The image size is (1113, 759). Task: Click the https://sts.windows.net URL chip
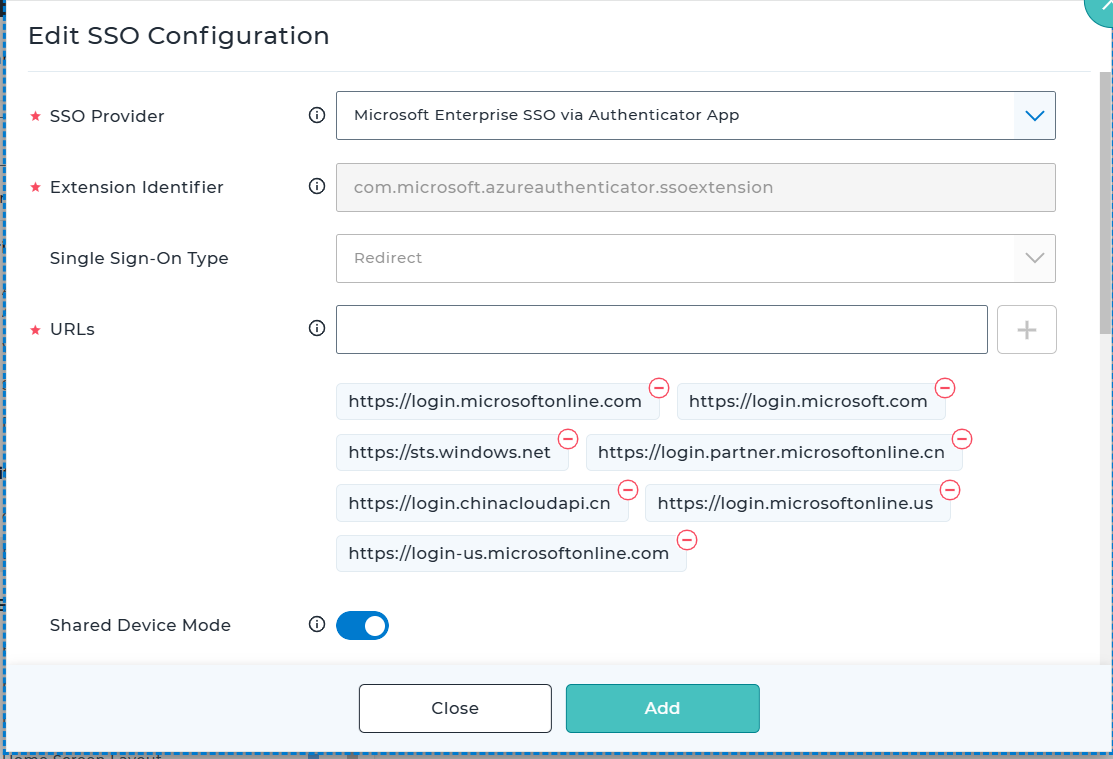pyautogui.click(x=452, y=452)
